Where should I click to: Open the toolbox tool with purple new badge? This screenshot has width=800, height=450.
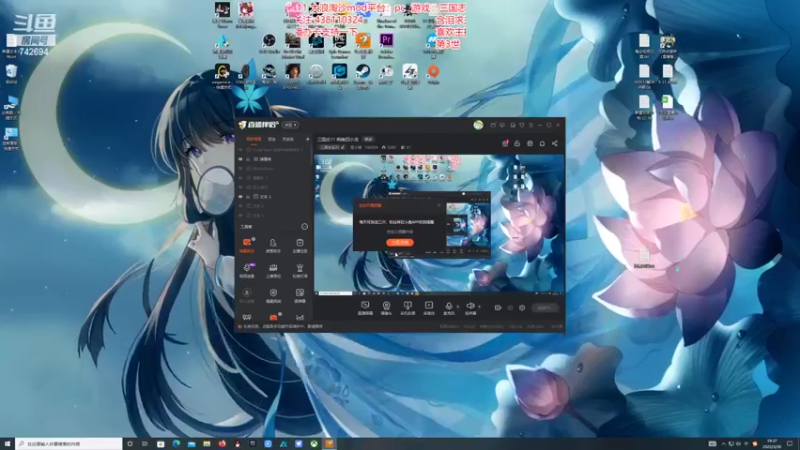[x=247, y=270]
